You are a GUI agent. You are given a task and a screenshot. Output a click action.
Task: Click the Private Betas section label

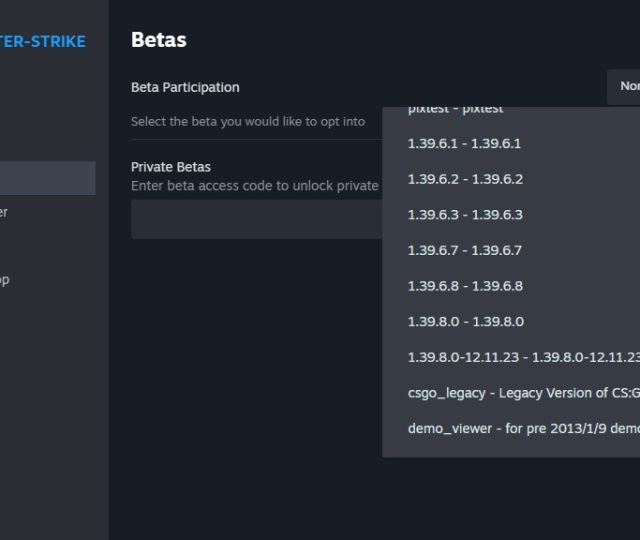(x=171, y=166)
